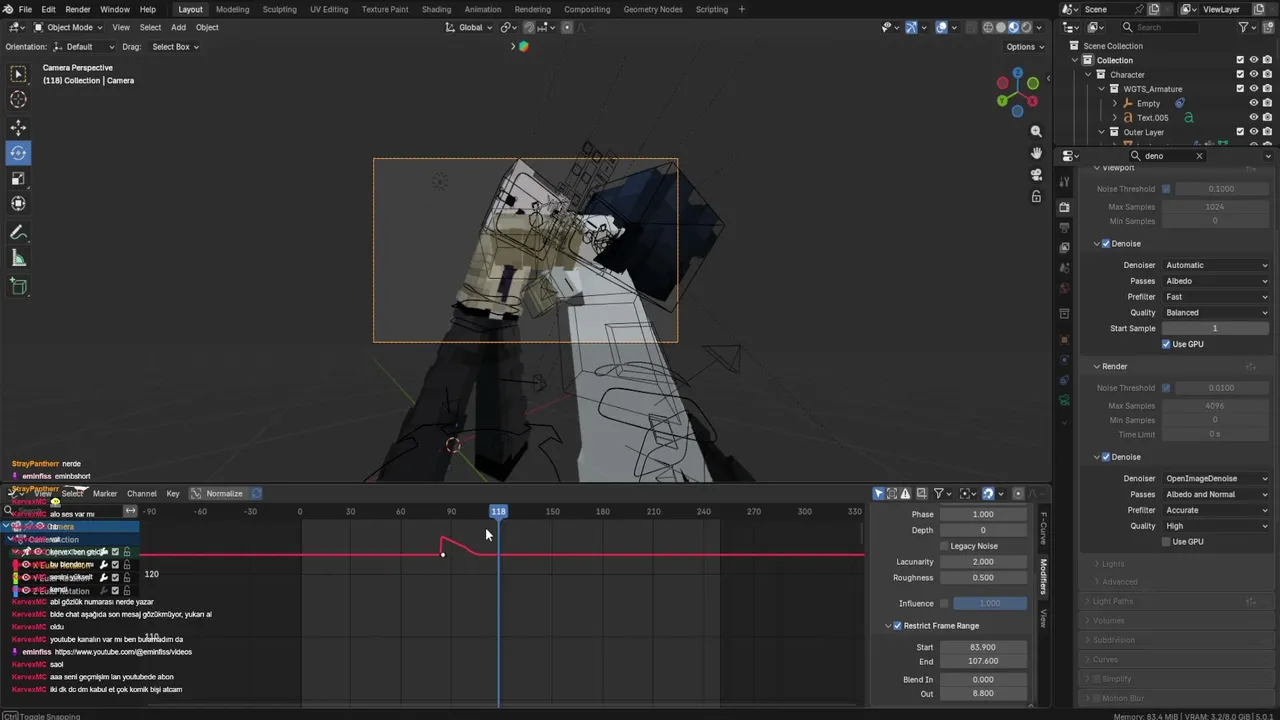The height and width of the screenshot is (720, 1280).
Task: Open the Marker menu in graph editor
Action: click(105, 493)
